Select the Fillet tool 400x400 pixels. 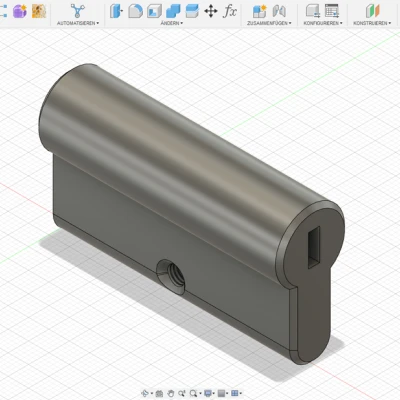pos(135,11)
